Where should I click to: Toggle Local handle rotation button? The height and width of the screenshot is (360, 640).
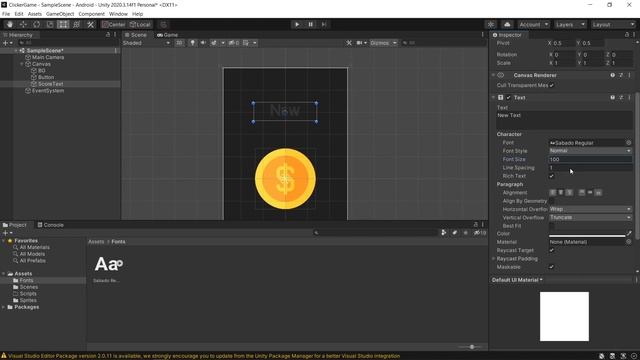tap(140, 24)
